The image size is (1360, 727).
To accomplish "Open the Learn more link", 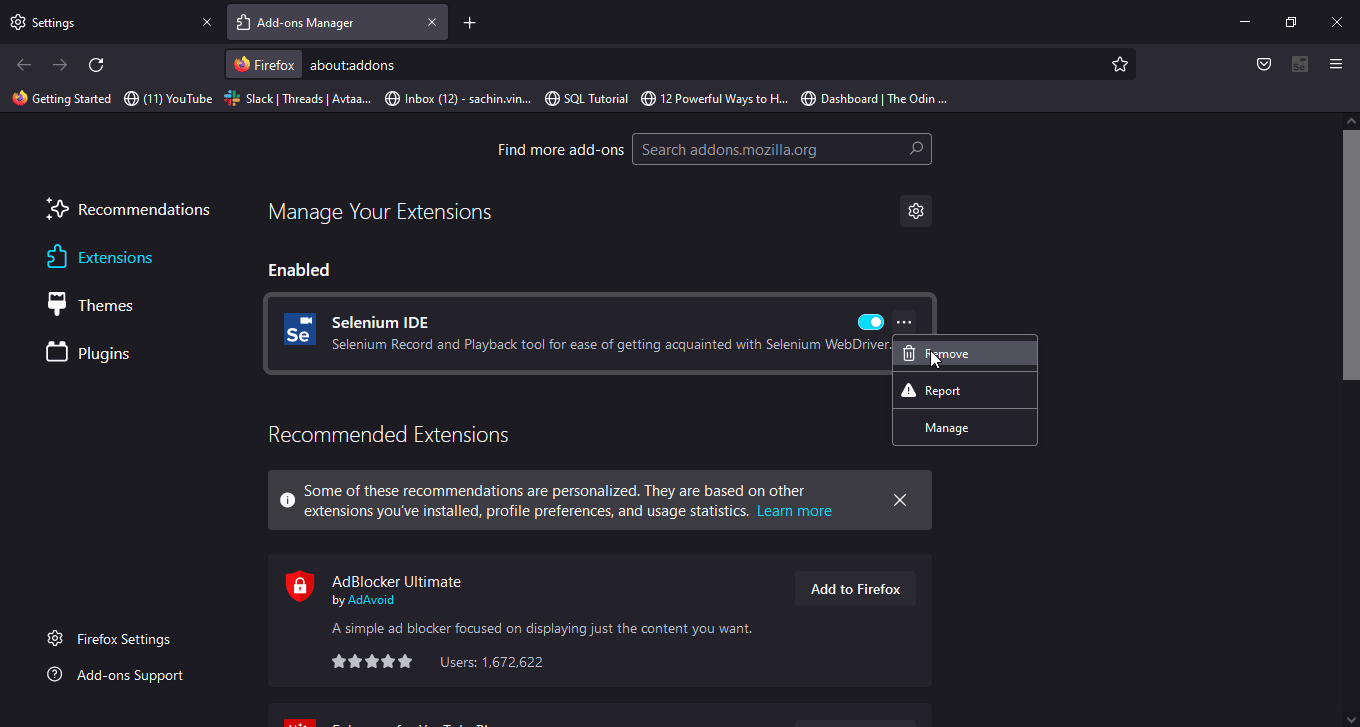I will [x=794, y=511].
